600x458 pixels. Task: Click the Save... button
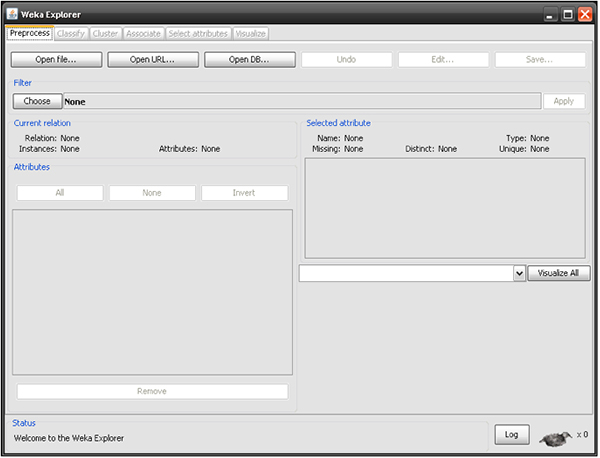pos(540,60)
